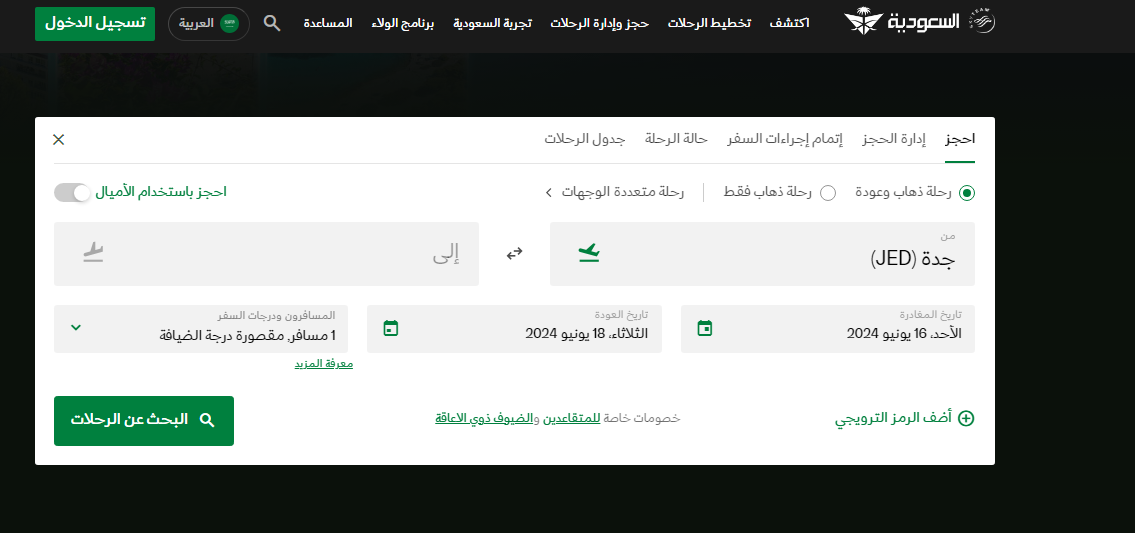Swap origin and destination with arrows icon
The height and width of the screenshot is (533, 1135).
click(515, 253)
